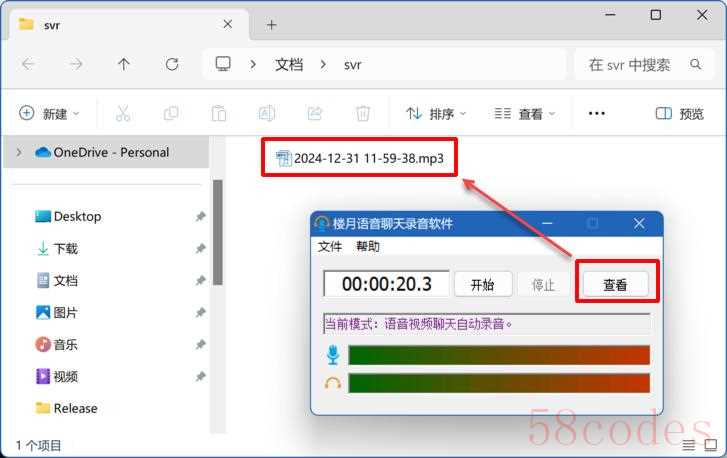Open the 排序 sort dropdown
727x458 pixels.
pyautogui.click(x=436, y=114)
